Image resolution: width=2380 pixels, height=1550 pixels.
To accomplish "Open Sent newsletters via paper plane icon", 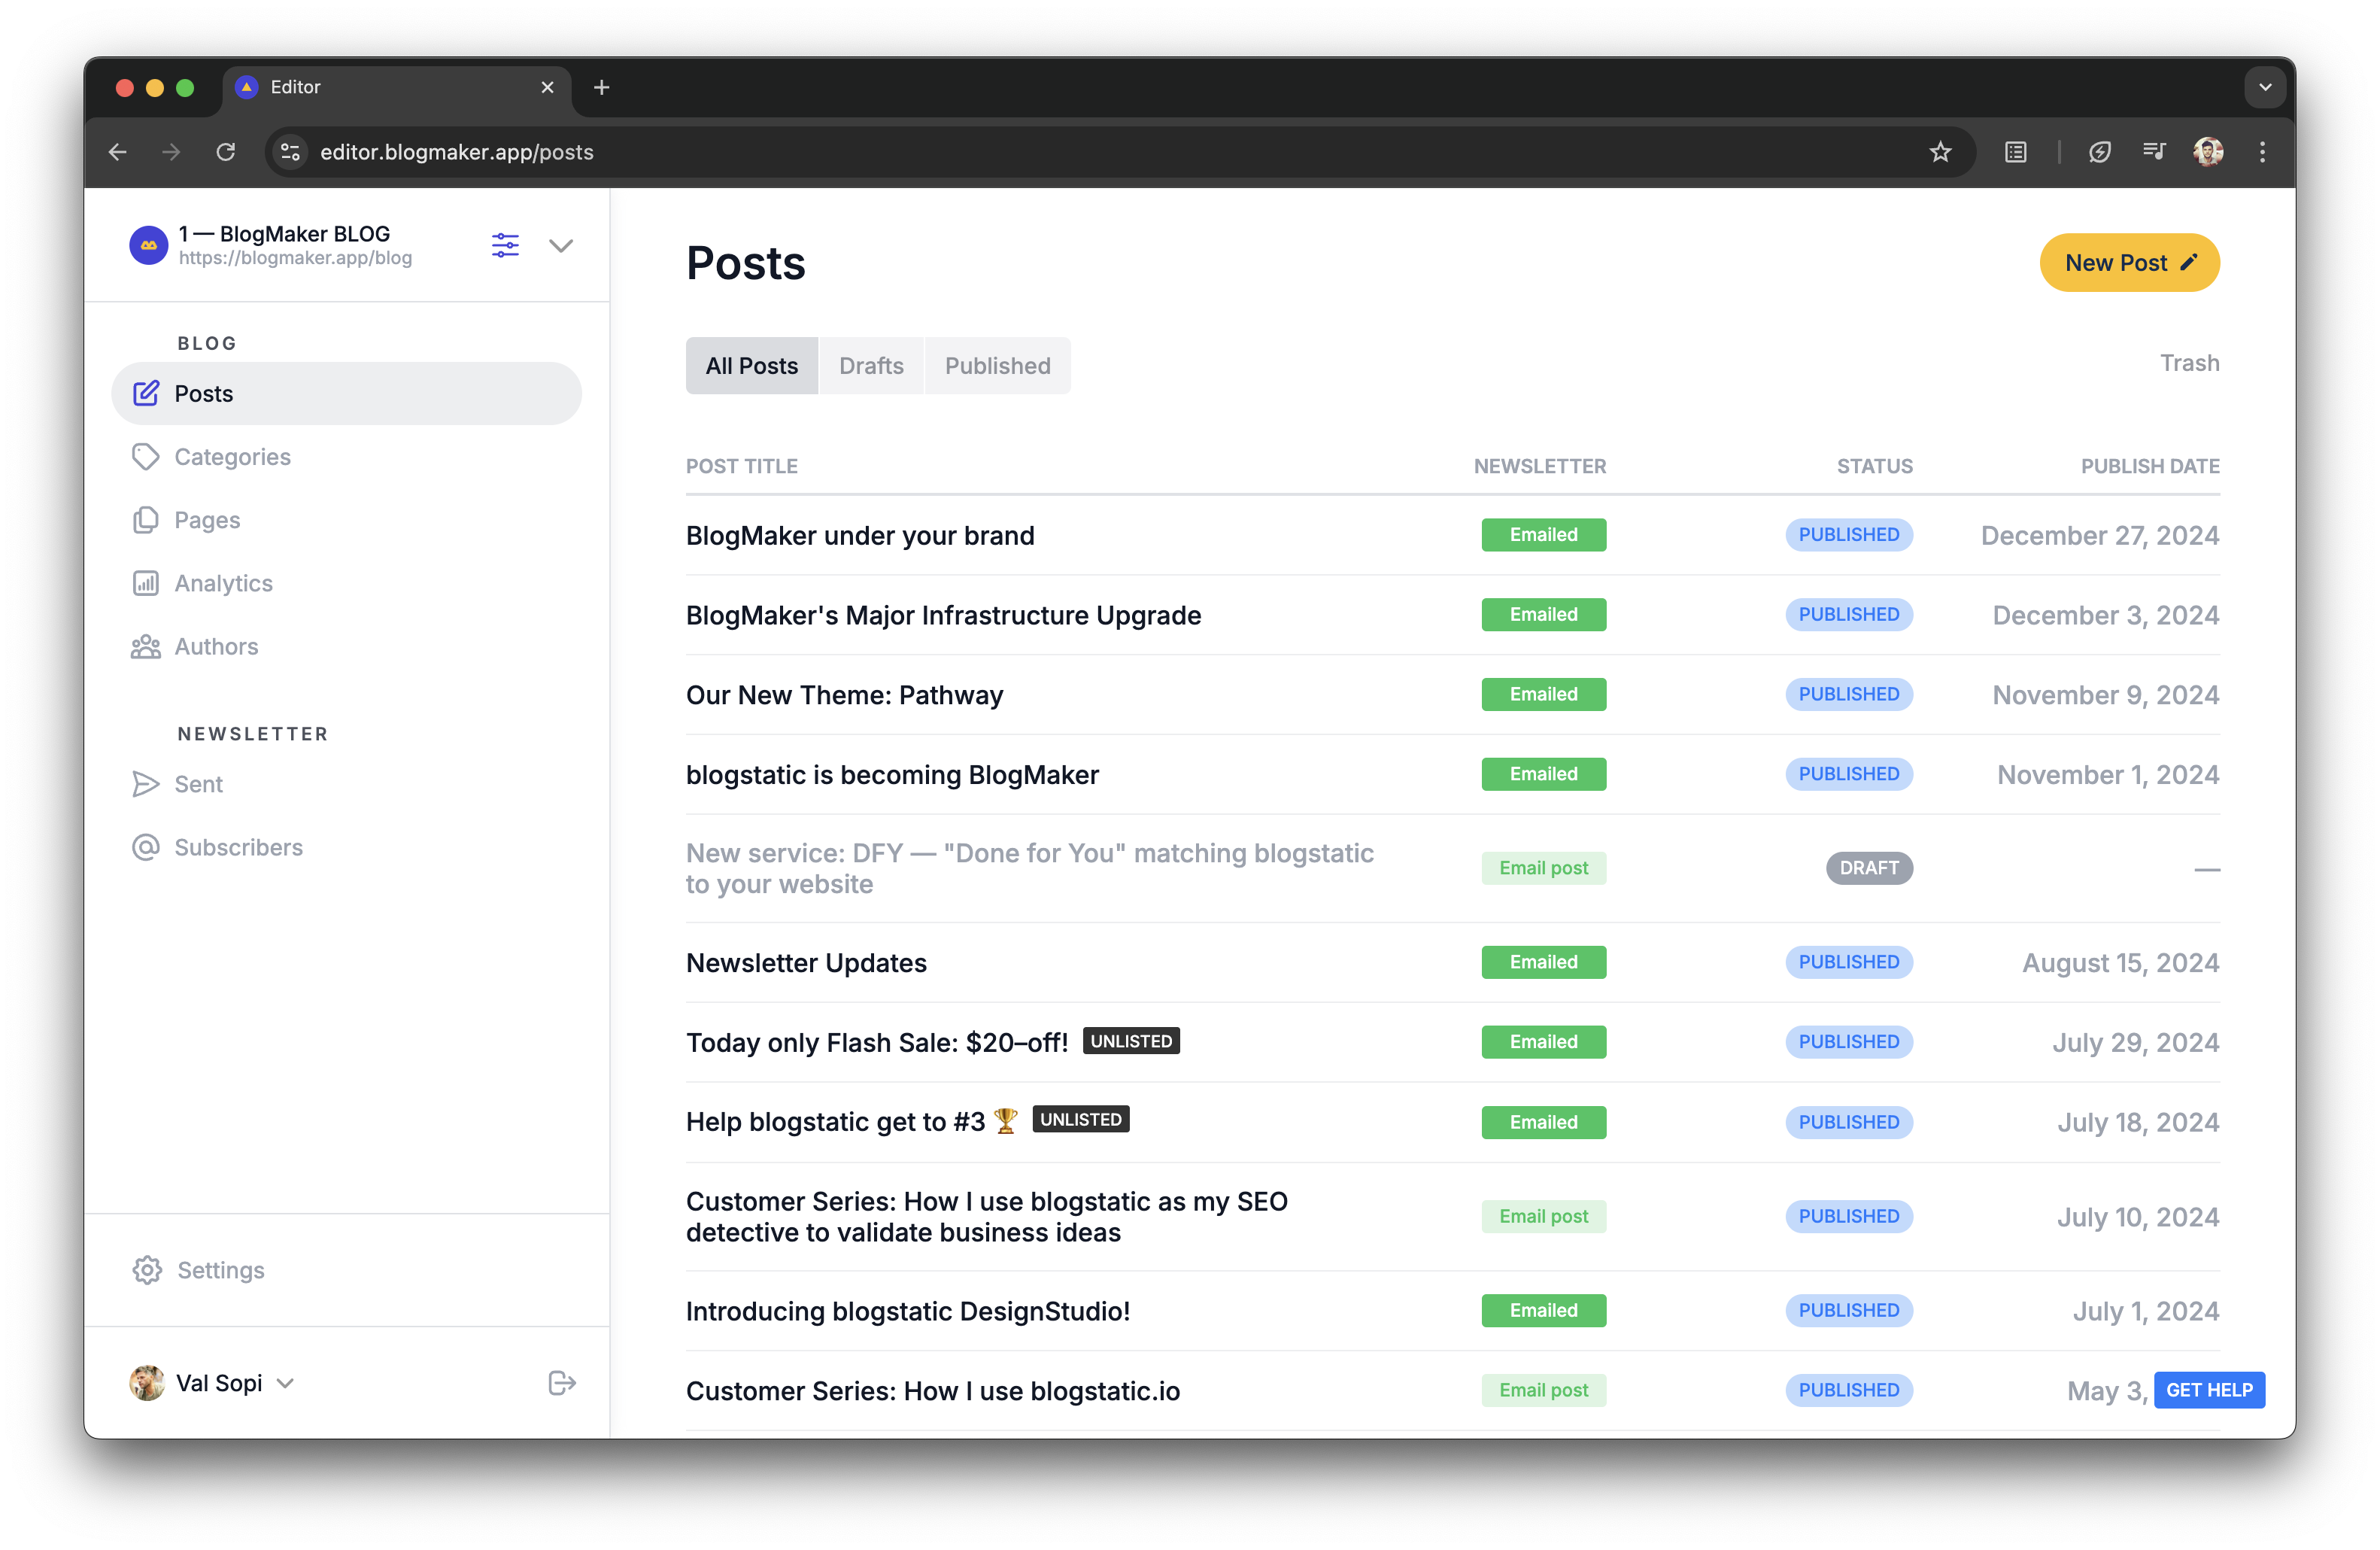I will 147,784.
